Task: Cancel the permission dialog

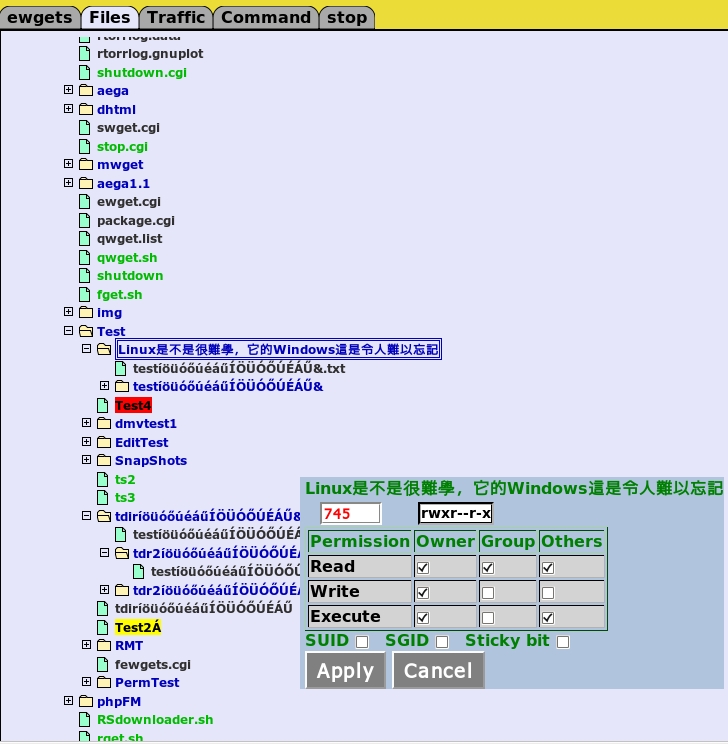Action: point(438,671)
